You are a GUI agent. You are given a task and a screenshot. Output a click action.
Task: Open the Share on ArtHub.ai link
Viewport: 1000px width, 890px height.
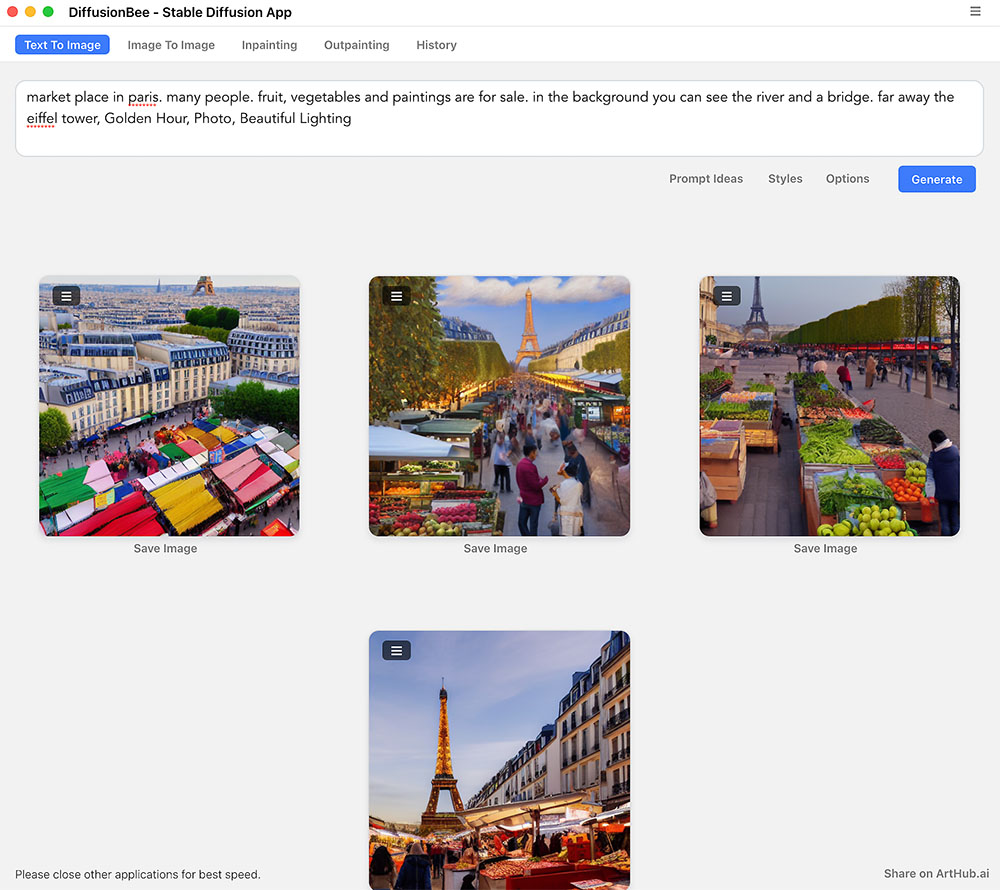(936, 873)
